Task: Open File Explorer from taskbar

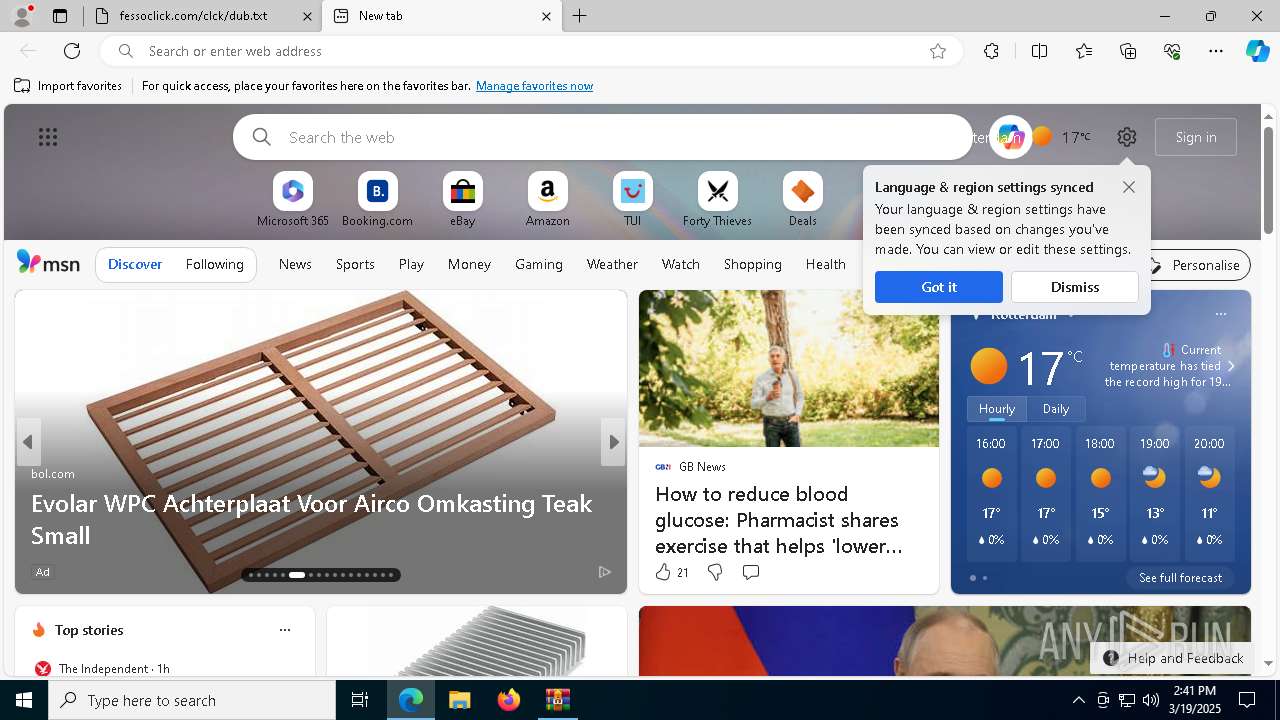Action: (x=459, y=700)
